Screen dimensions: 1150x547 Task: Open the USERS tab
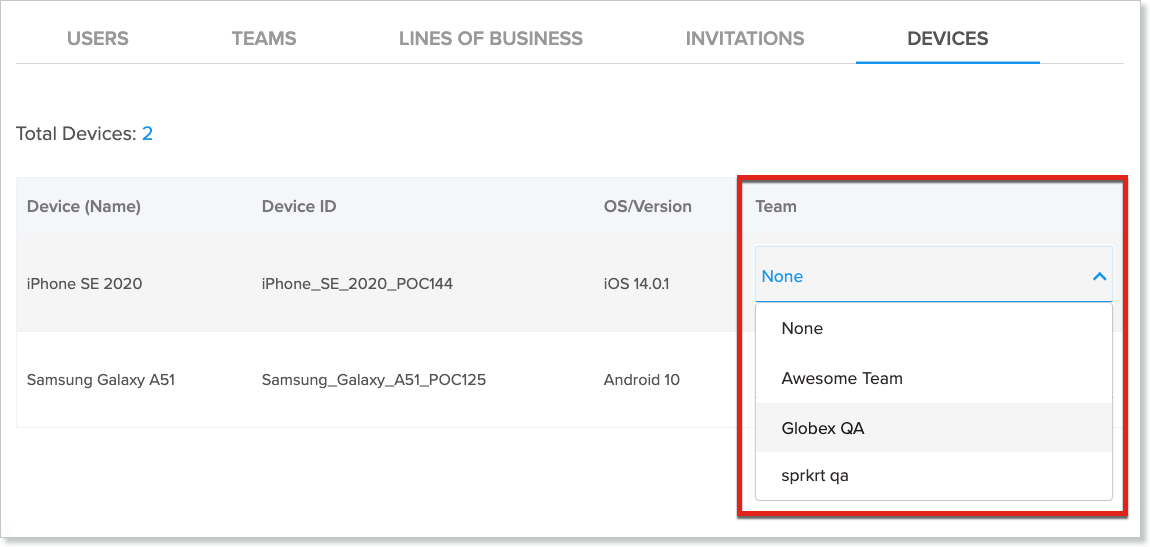coord(97,39)
